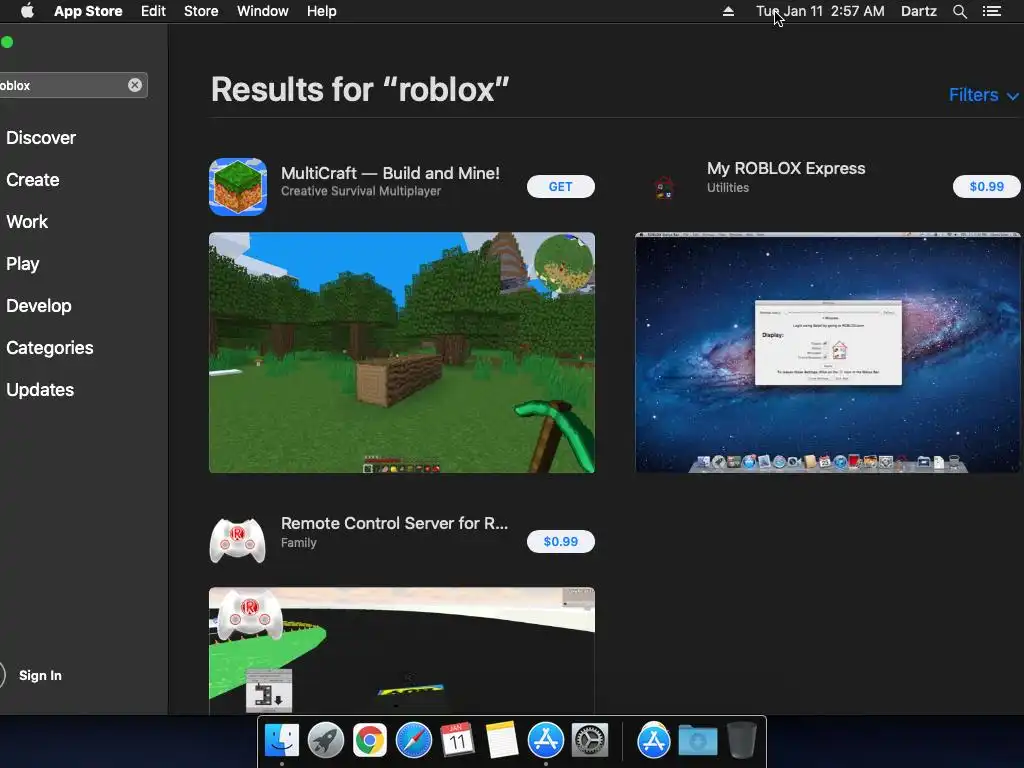This screenshot has width=1024, height=768.
Task: Buy My ROBLOX Express for $0.99
Action: [x=986, y=187]
